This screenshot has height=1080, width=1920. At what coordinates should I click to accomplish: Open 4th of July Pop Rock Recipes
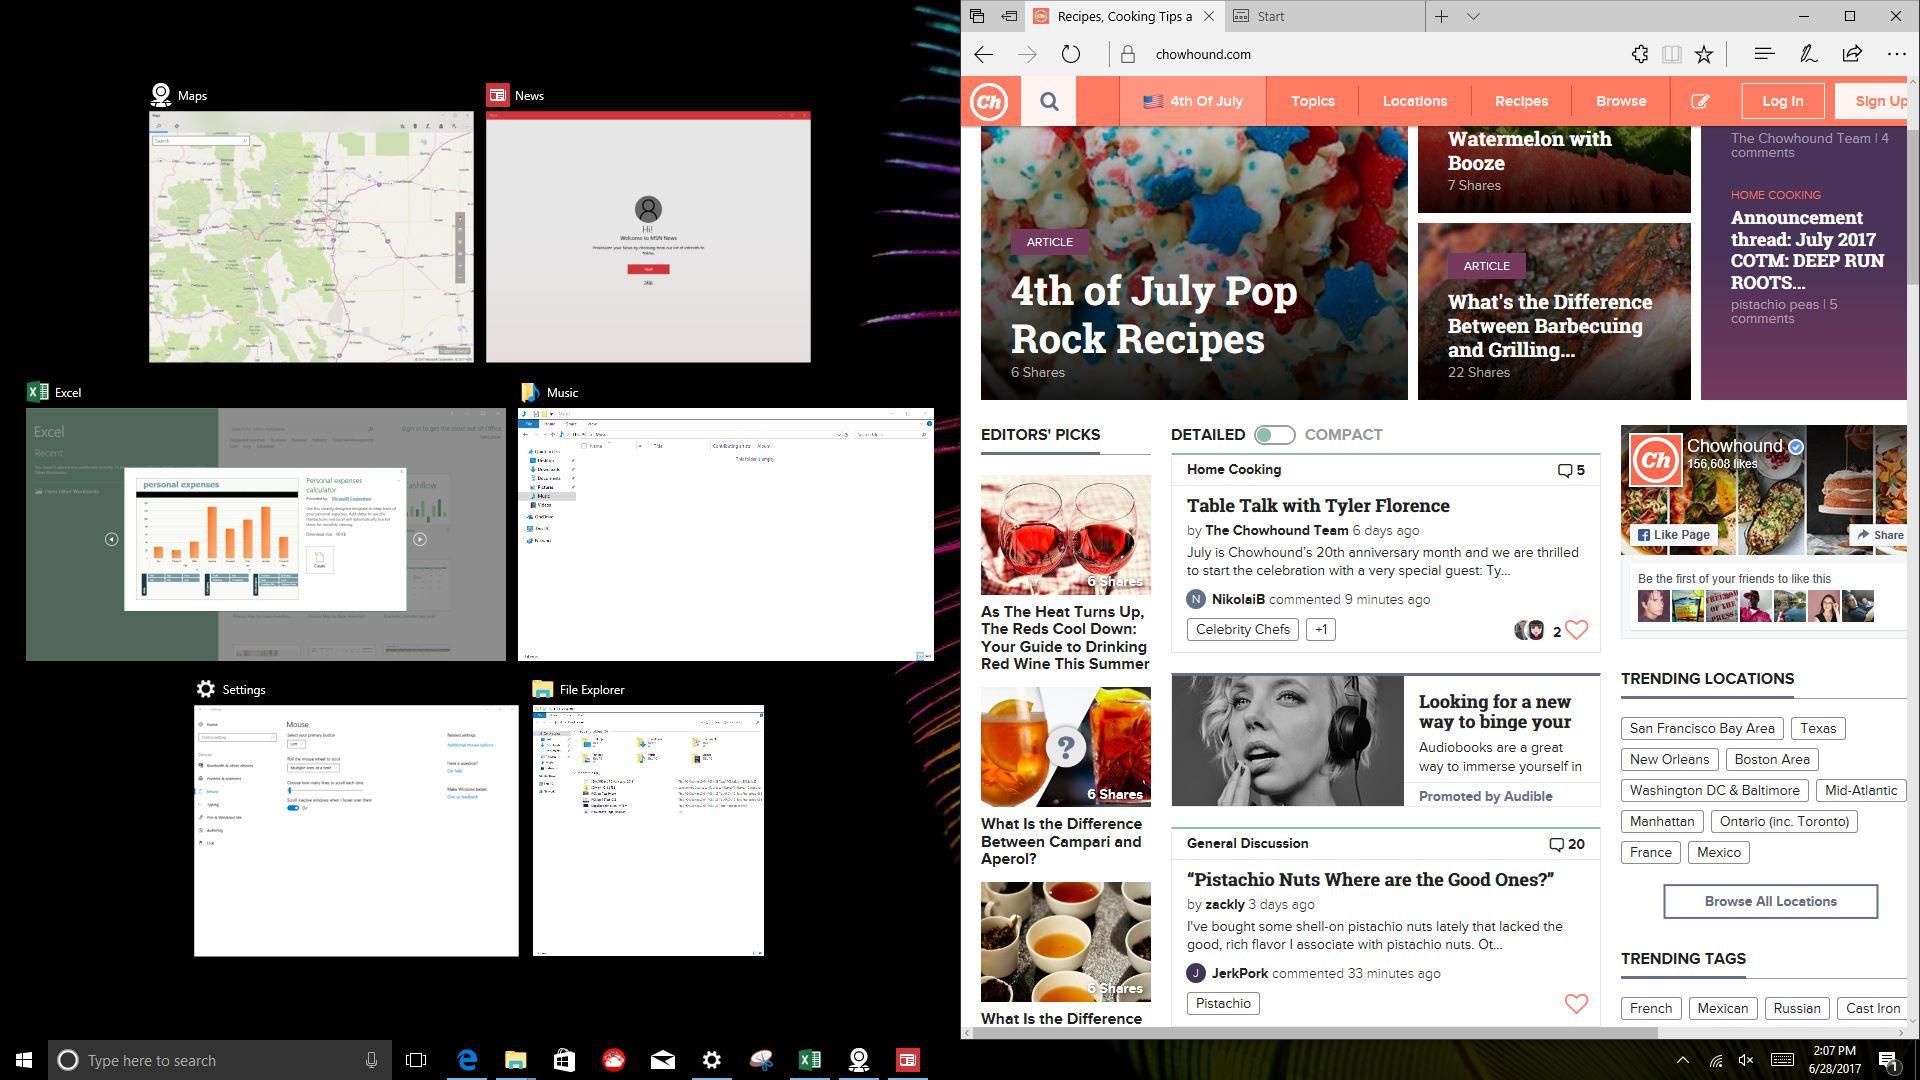coord(1154,315)
